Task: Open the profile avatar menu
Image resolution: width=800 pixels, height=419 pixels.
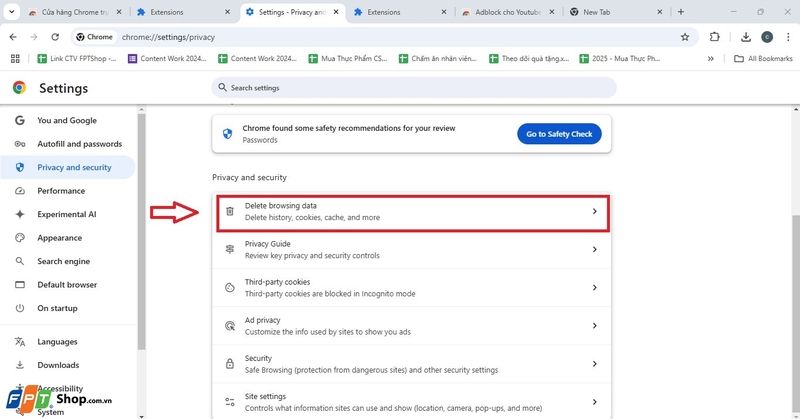Action: tap(767, 37)
